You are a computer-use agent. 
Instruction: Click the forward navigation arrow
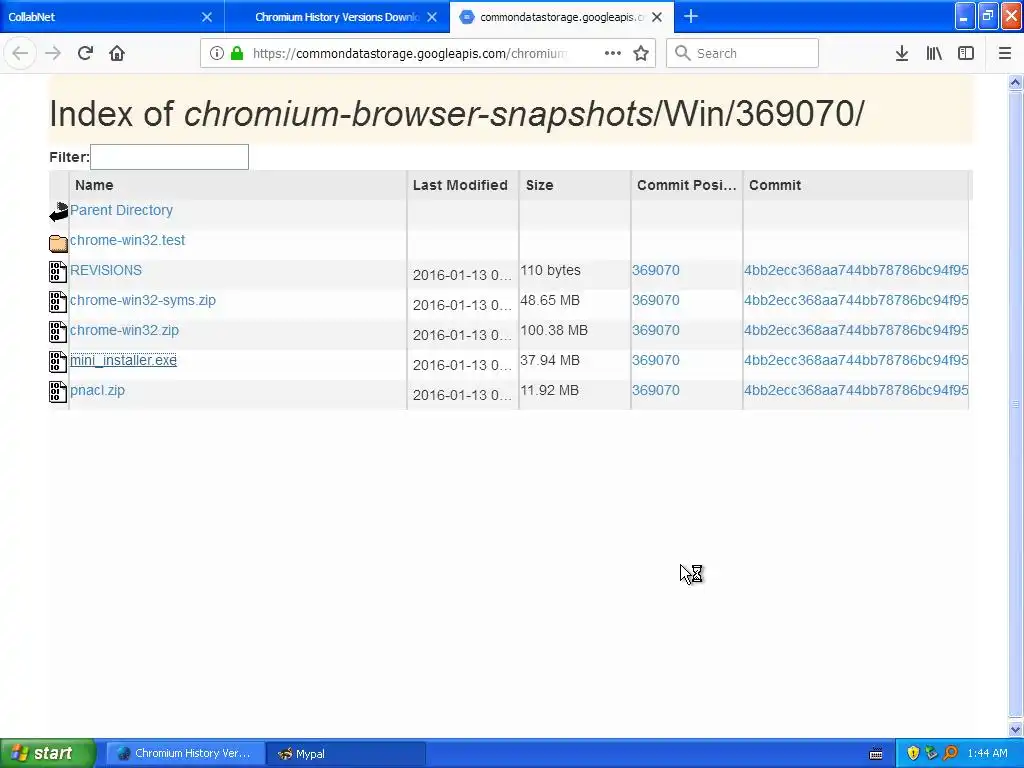tap(53, 53)
